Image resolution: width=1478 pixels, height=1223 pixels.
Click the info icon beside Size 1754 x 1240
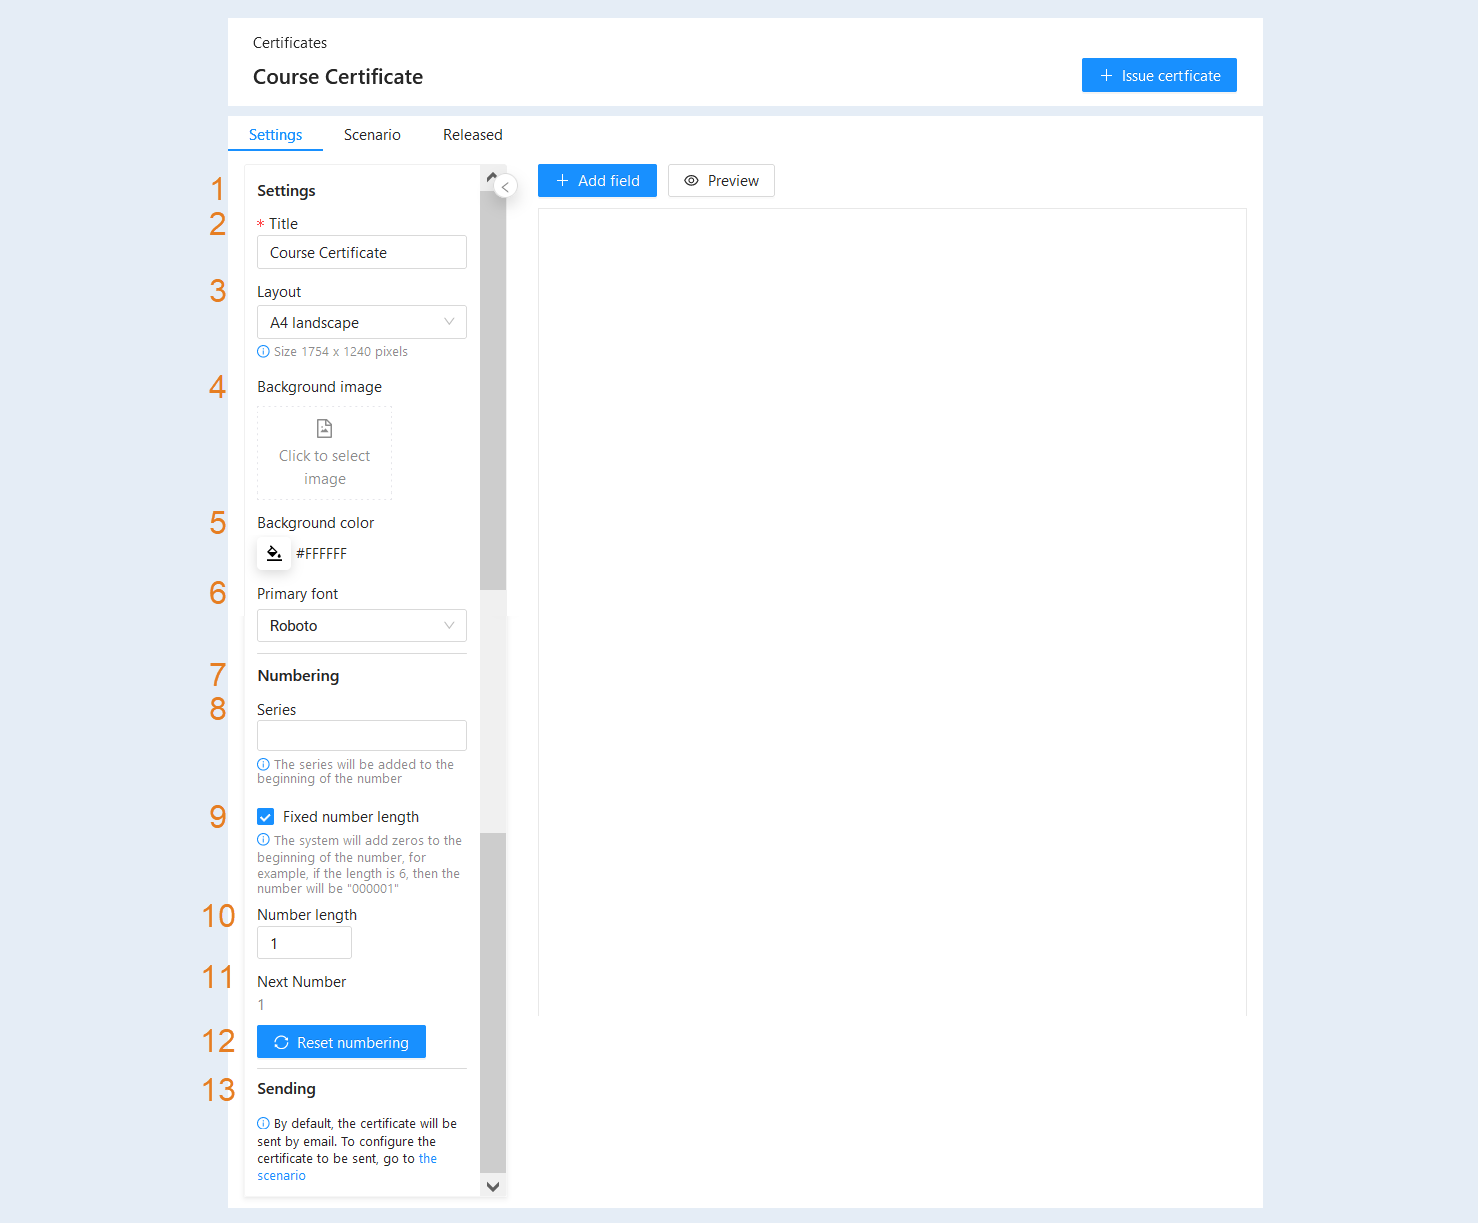tap(263, 351)
